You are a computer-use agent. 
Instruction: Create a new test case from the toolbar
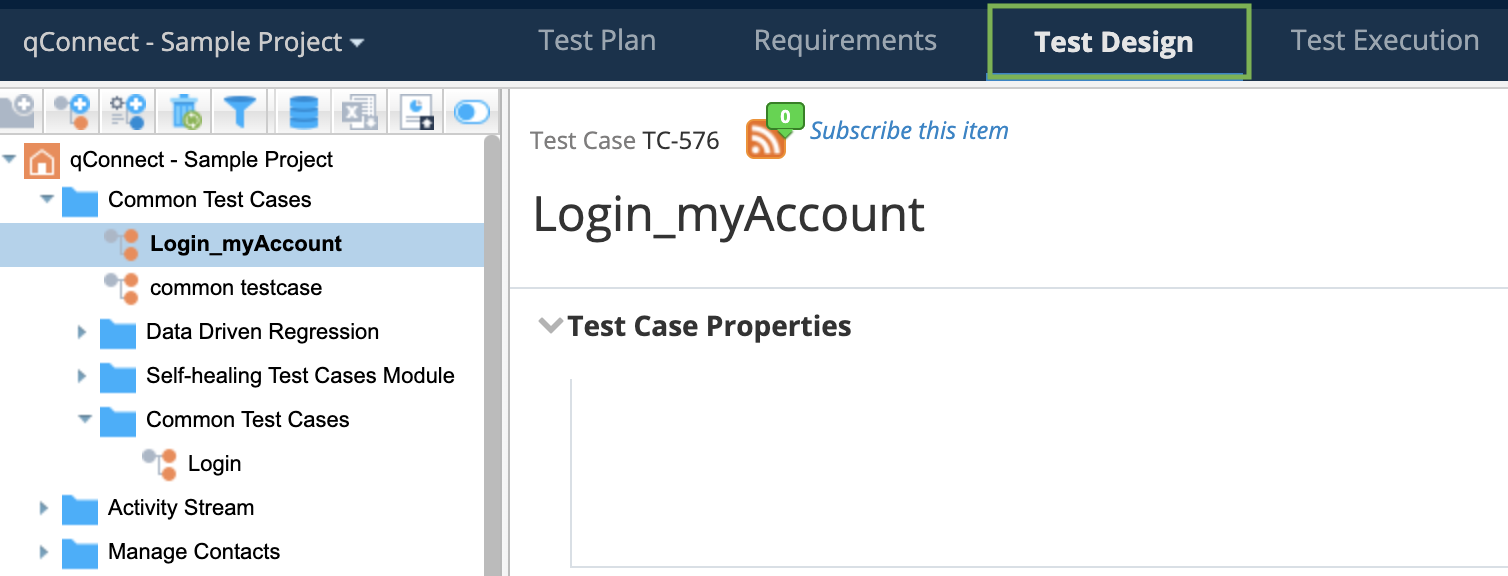pos(72,111)
